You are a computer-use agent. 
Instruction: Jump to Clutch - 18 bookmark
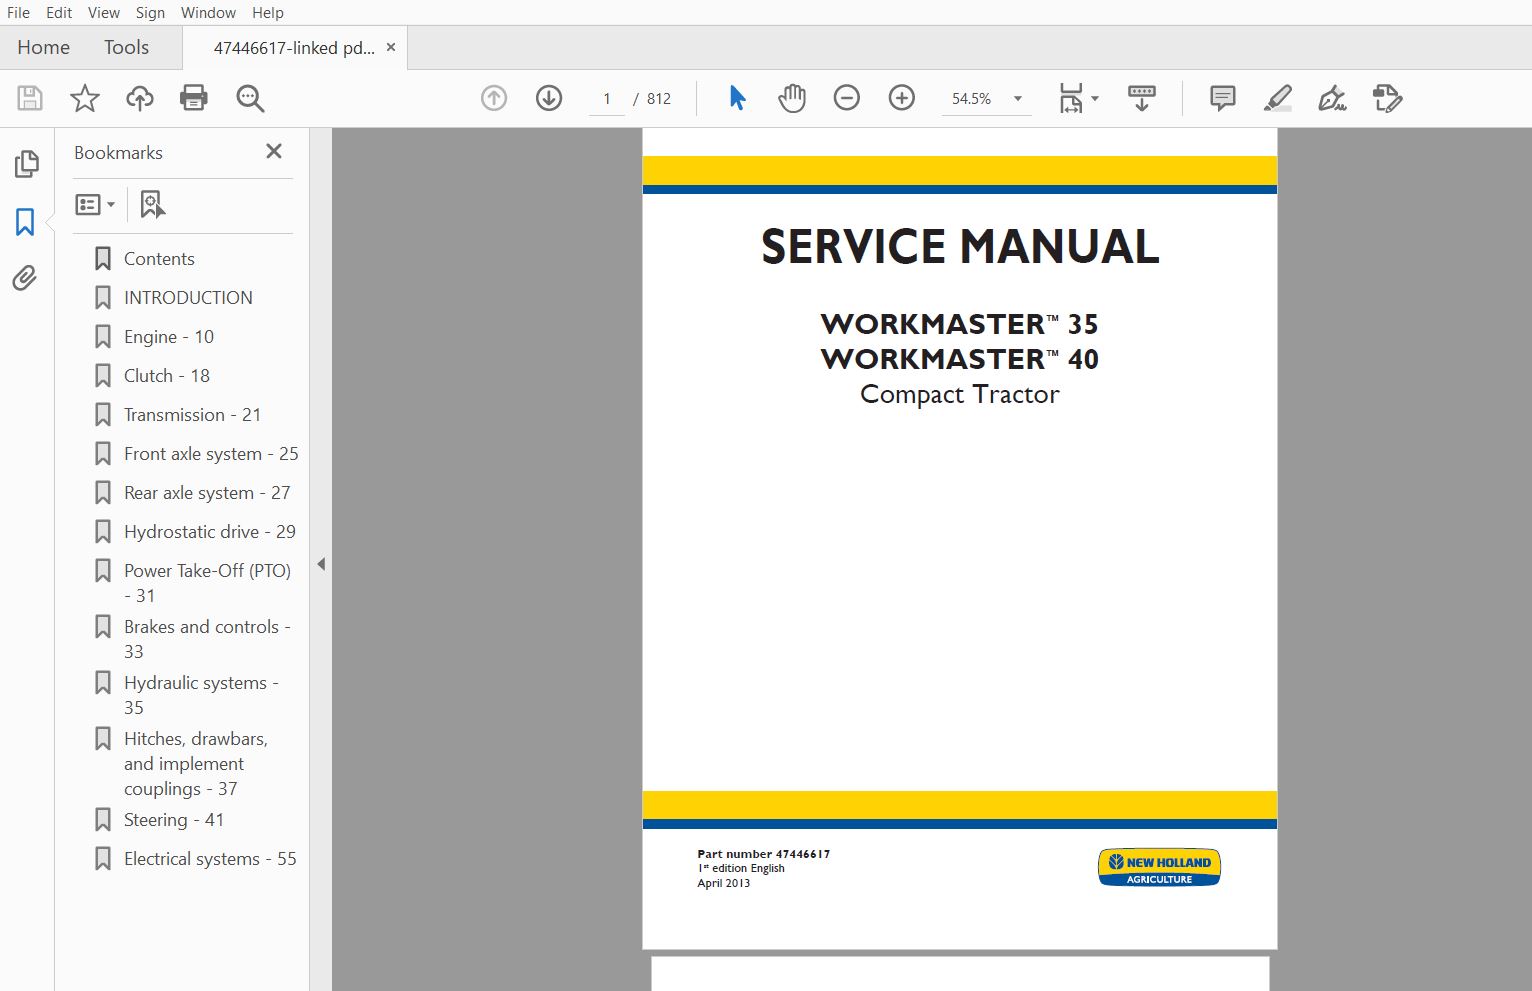[167, 375]
